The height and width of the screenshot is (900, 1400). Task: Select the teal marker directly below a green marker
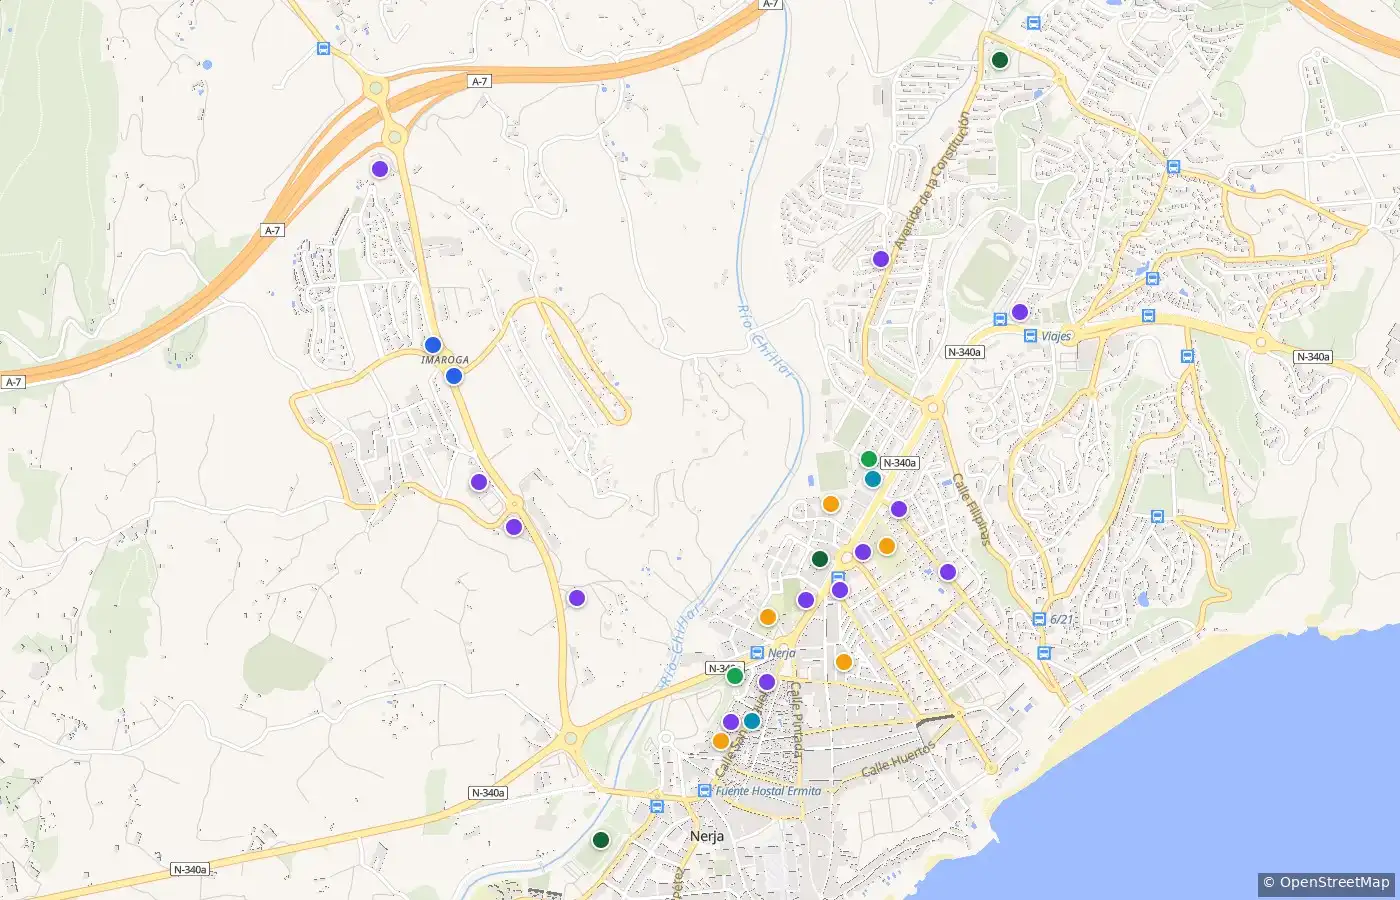[873, 479]
